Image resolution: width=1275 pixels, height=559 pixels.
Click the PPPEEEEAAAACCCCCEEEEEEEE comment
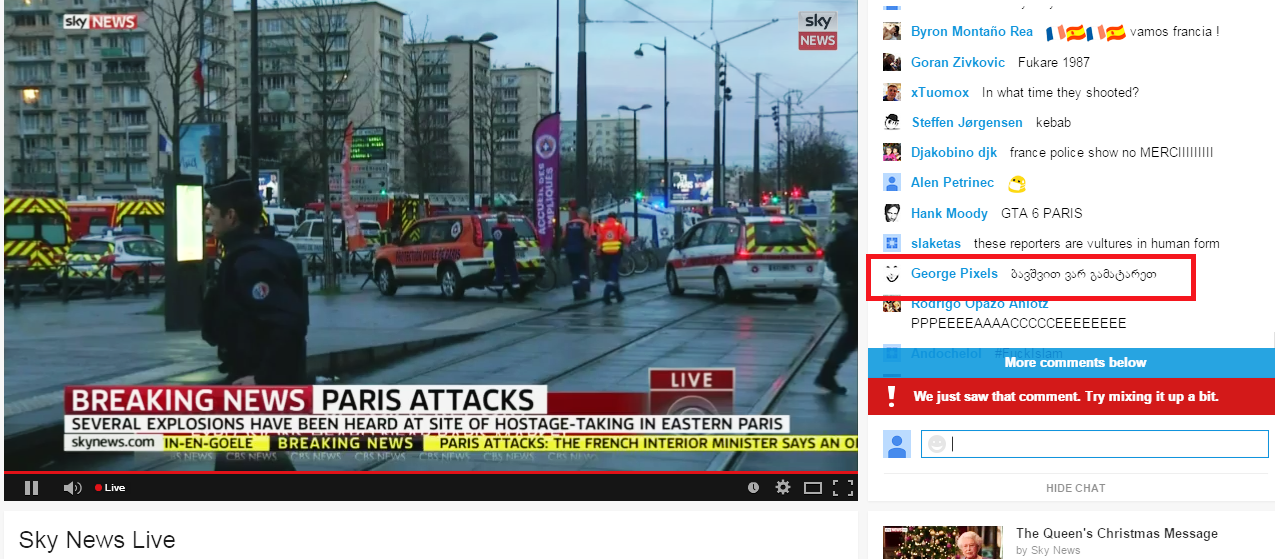coord(1018,324)
